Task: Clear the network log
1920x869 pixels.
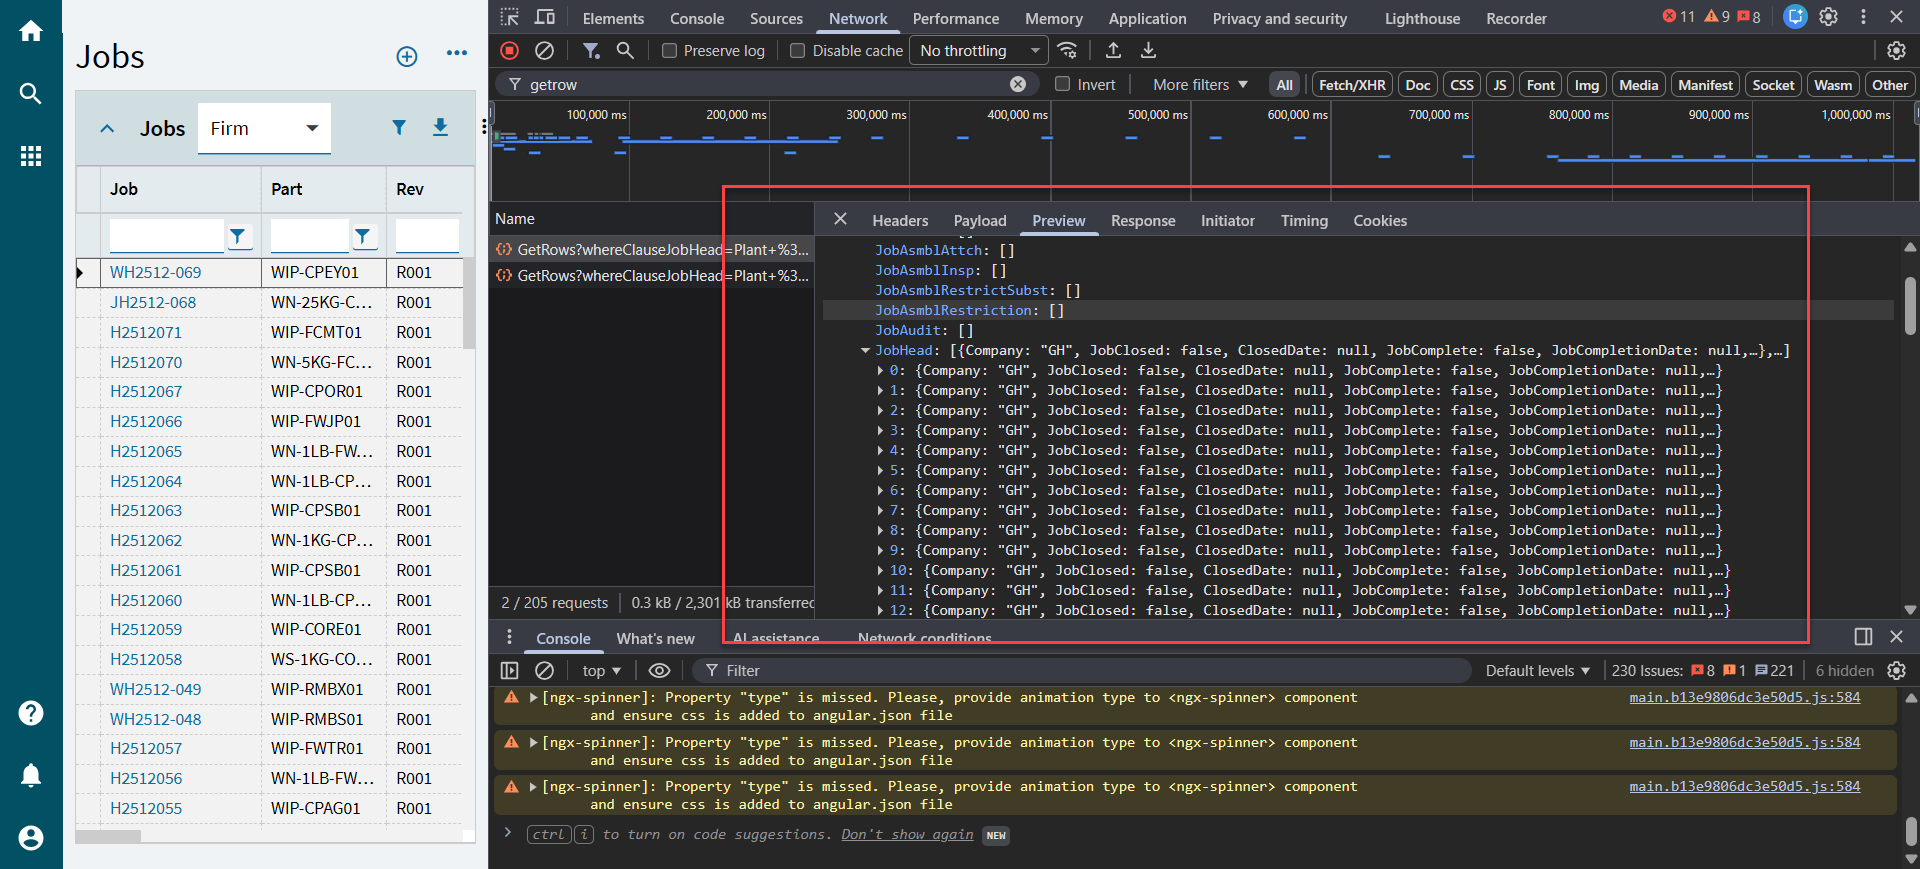Action: point(544,50)
